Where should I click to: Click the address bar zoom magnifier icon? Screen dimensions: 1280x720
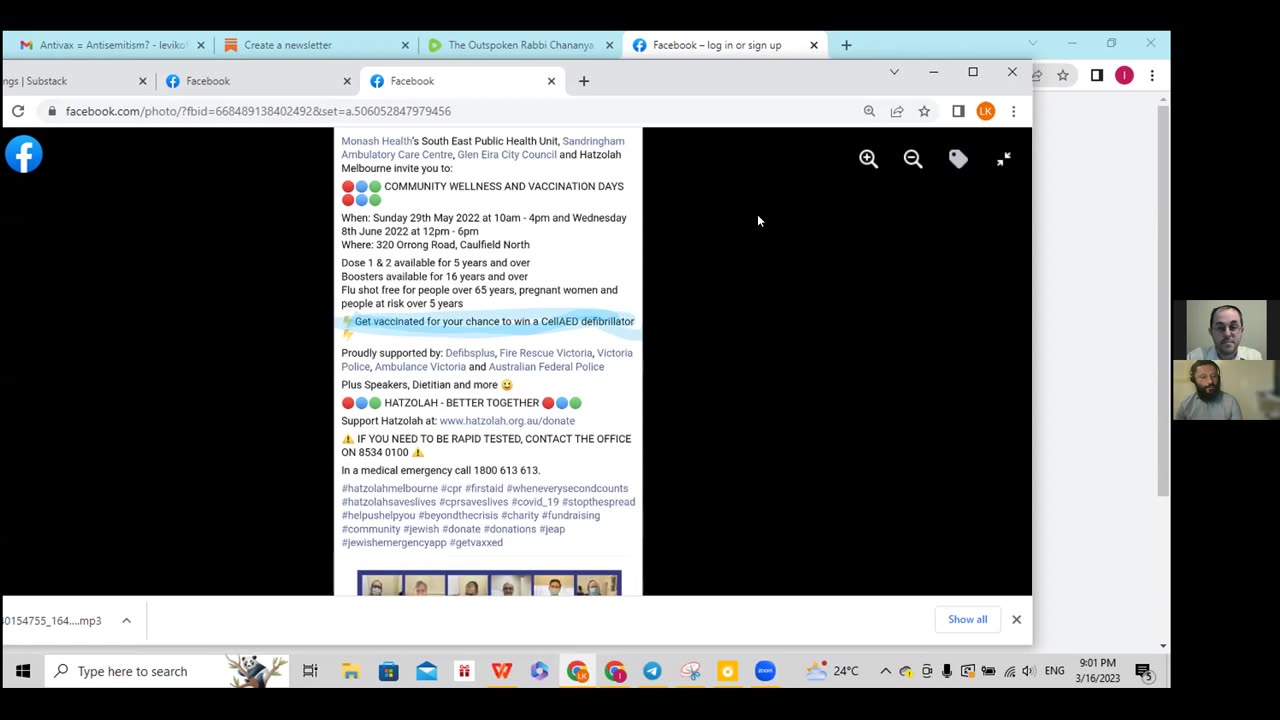click(869, 111)
